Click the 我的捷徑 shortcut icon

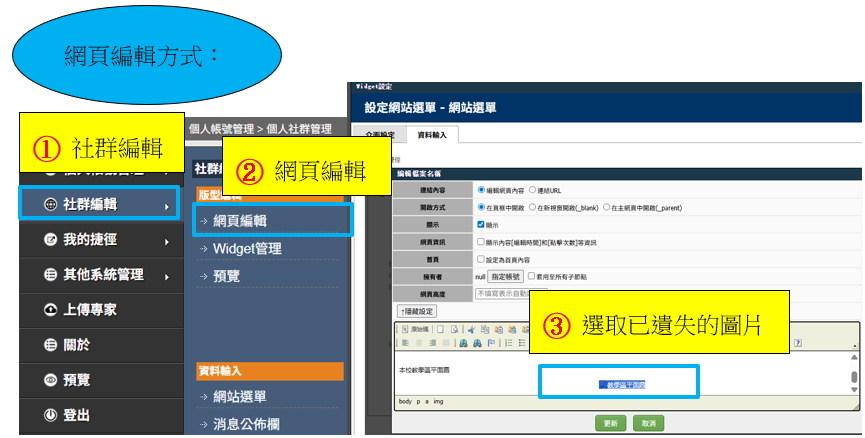tap(50, 240)
